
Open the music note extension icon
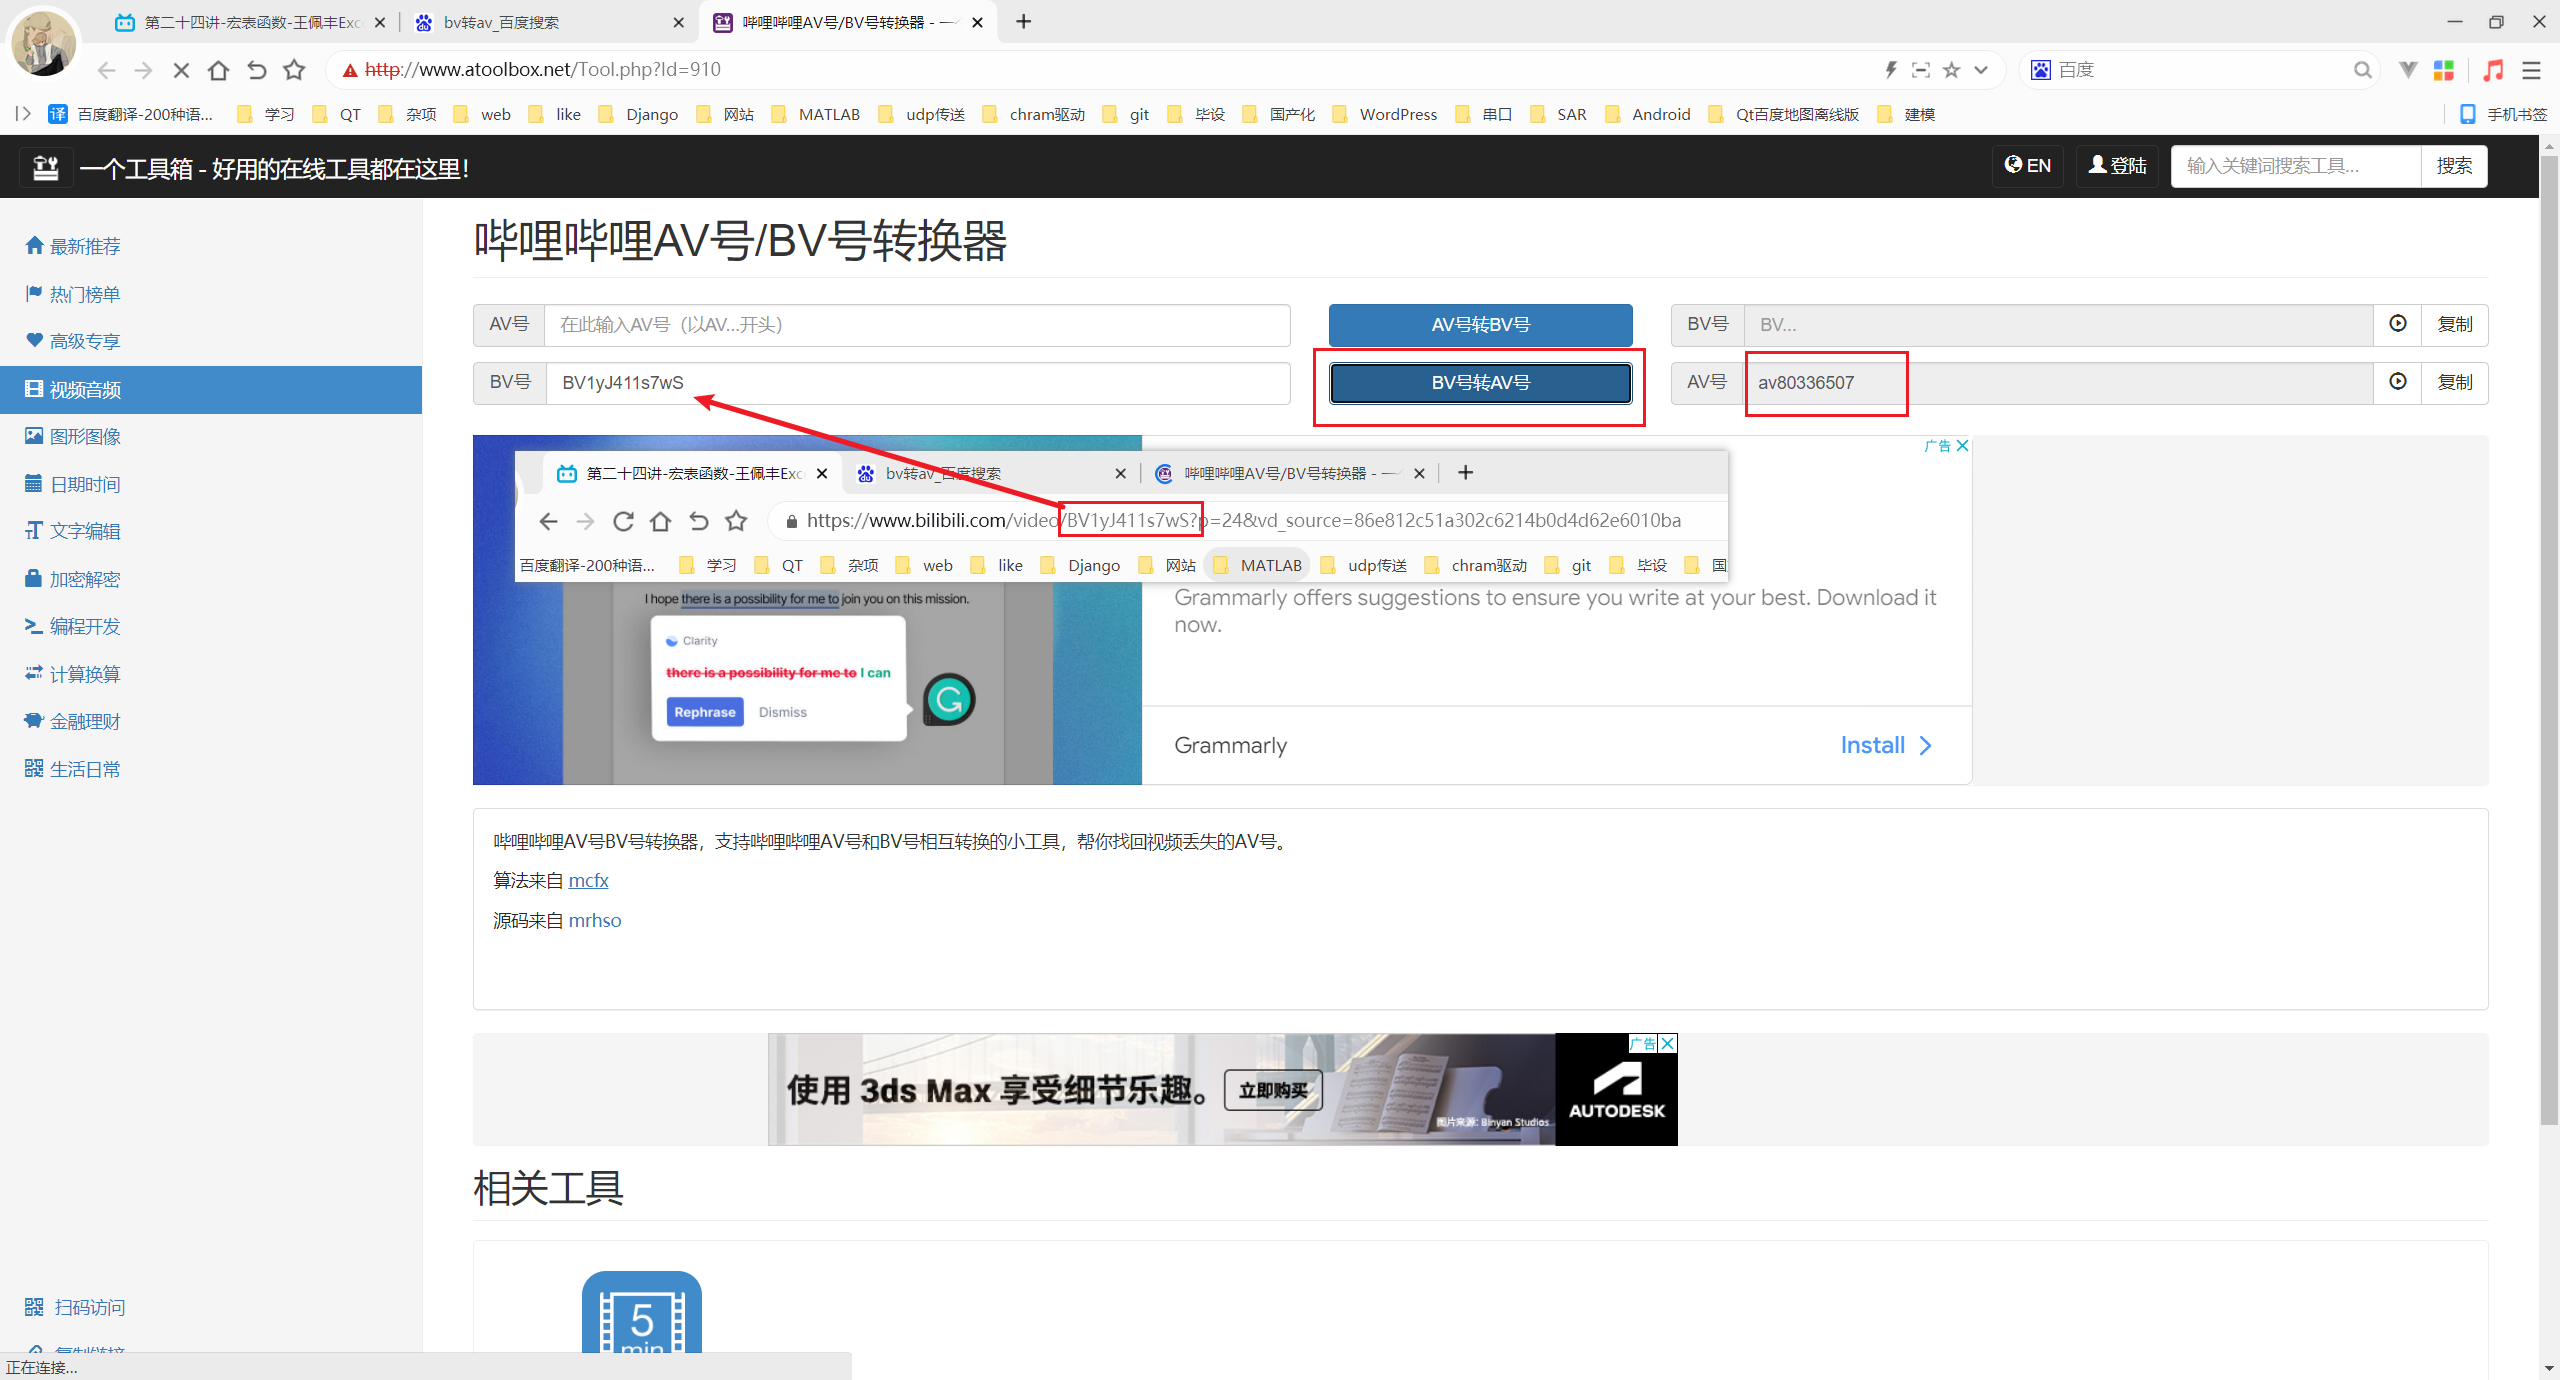pos(2493,70)
